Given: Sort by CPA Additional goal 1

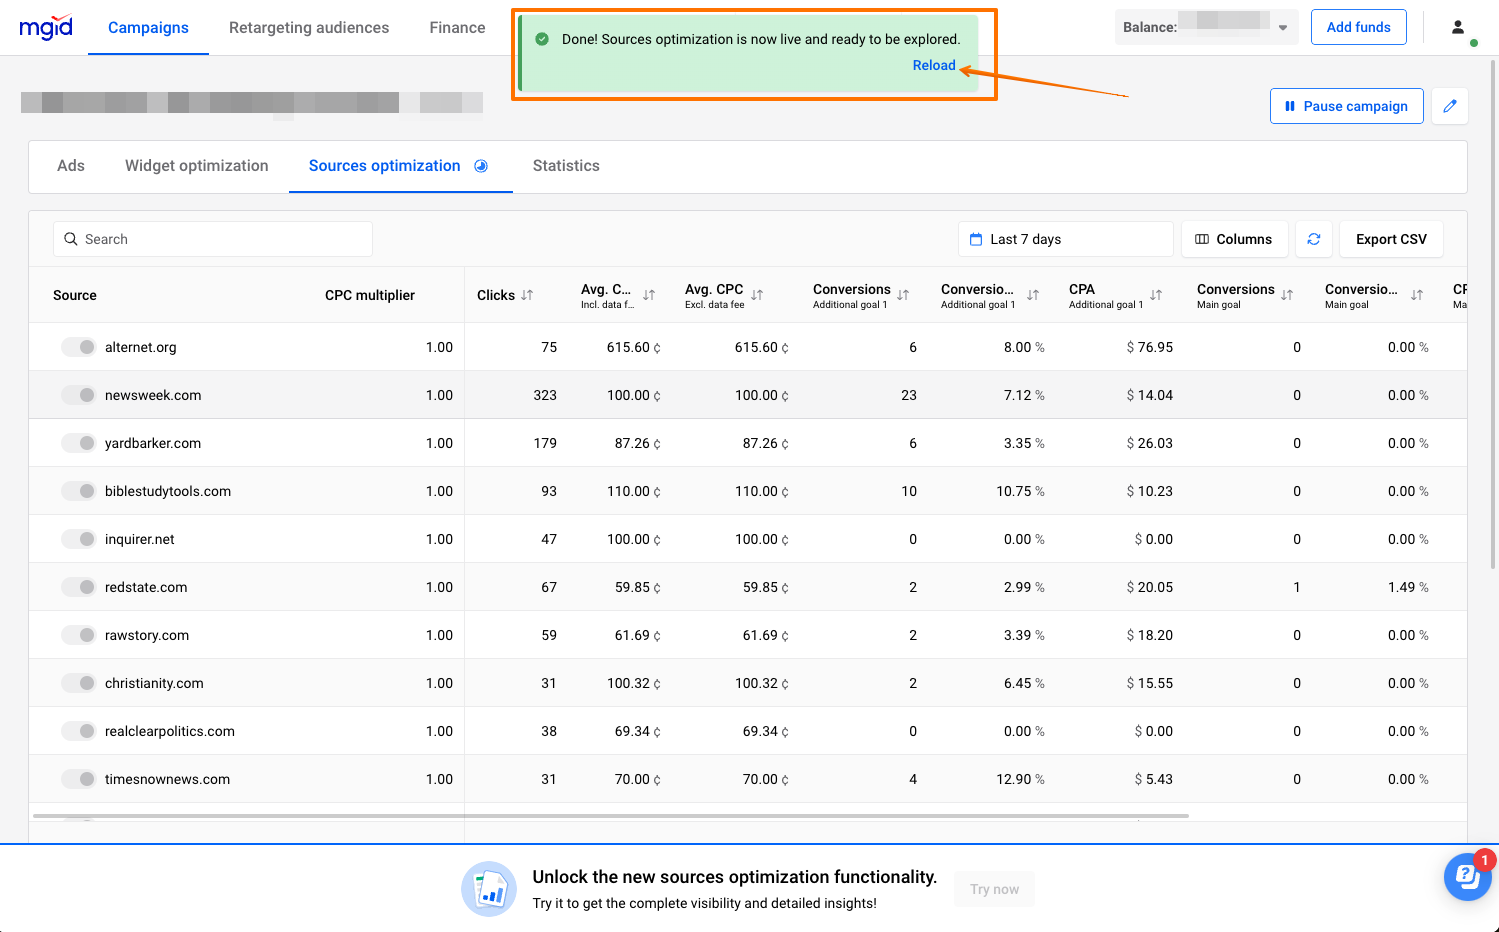Looking at the screenshot, I should click(x=1156, y=295).
